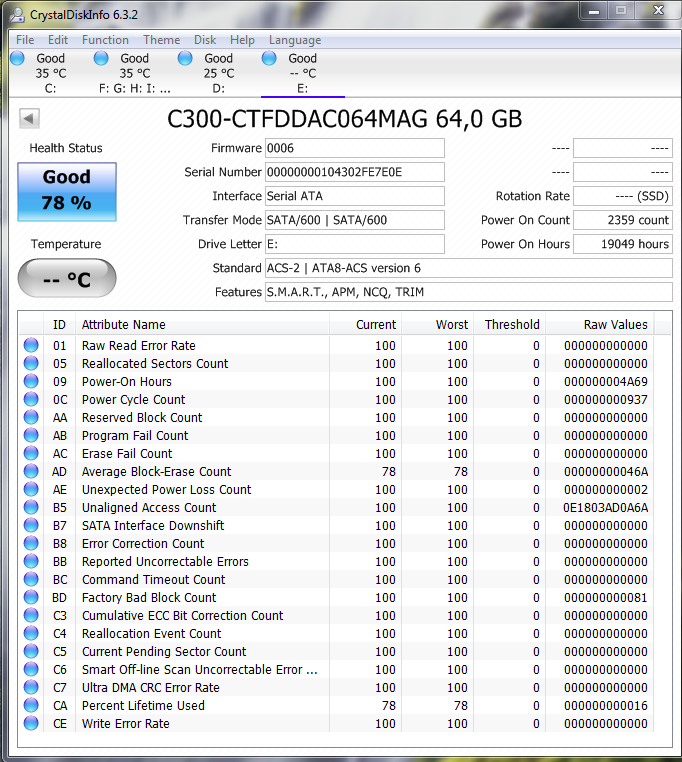Click status icon for Smart Off-line Scan row

pos(31,669)
